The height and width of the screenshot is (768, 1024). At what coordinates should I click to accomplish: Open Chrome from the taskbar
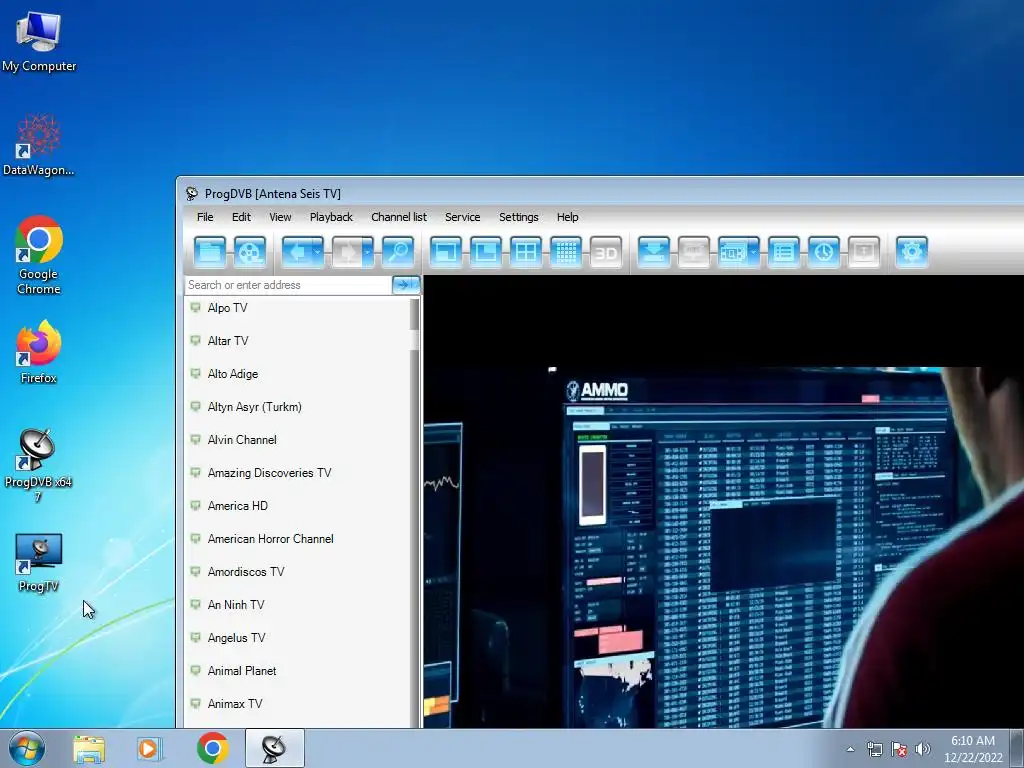click(x=212, y=748)
